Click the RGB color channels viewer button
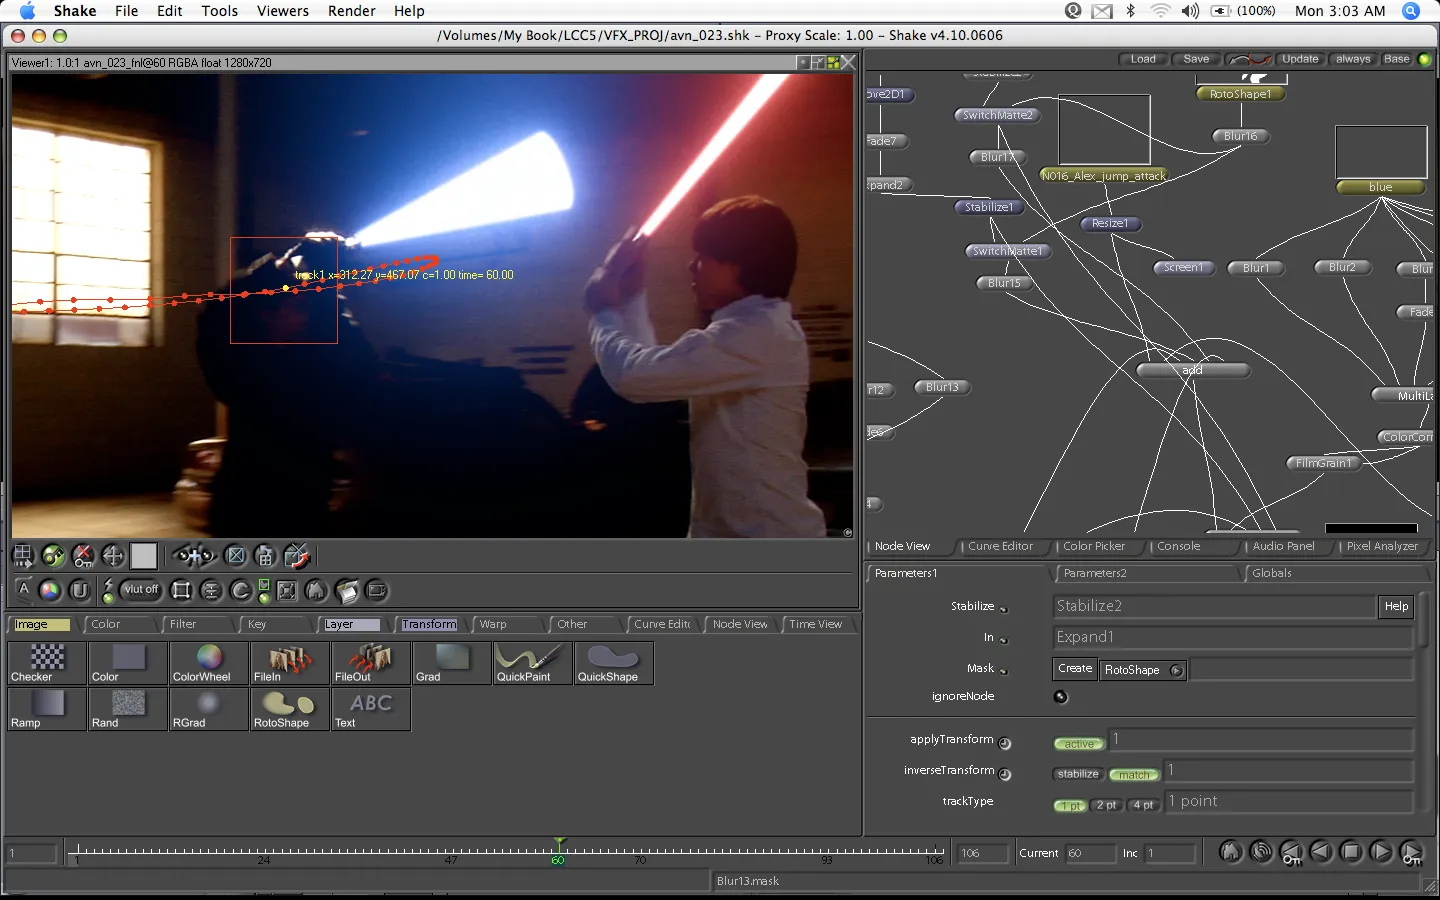 (49, 590)
